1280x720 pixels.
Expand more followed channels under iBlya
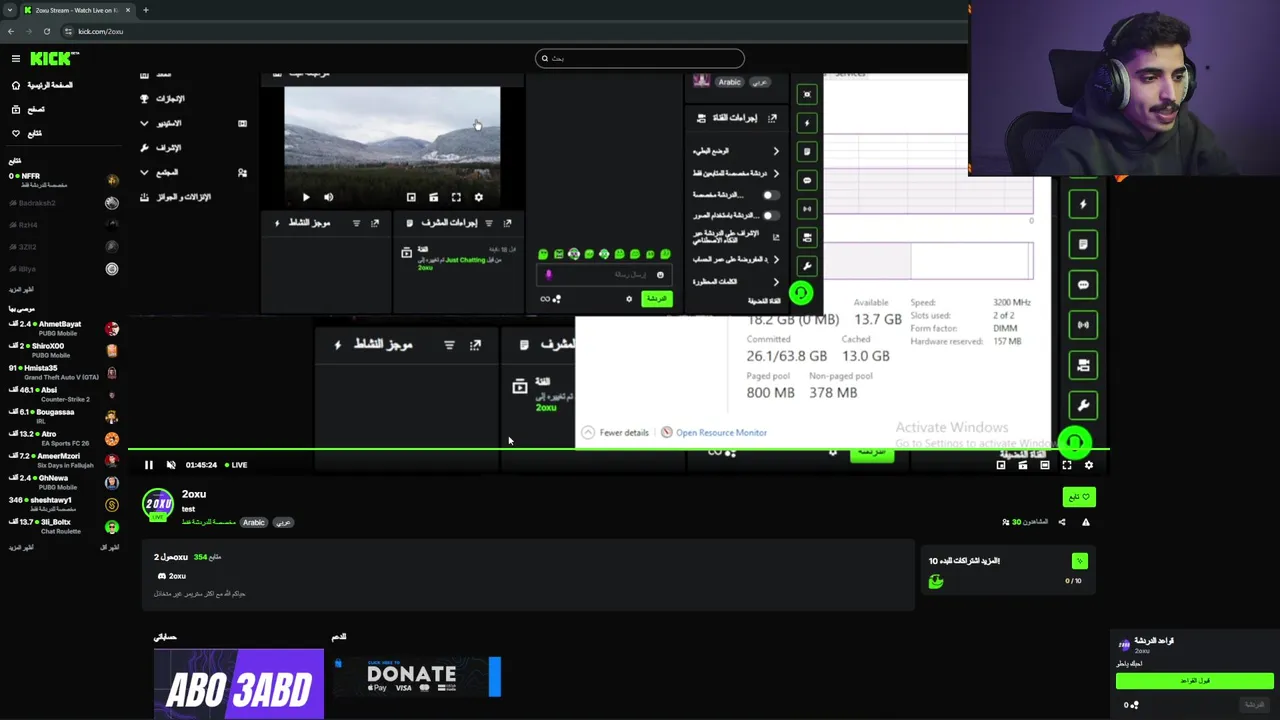(x=21, y=289)
